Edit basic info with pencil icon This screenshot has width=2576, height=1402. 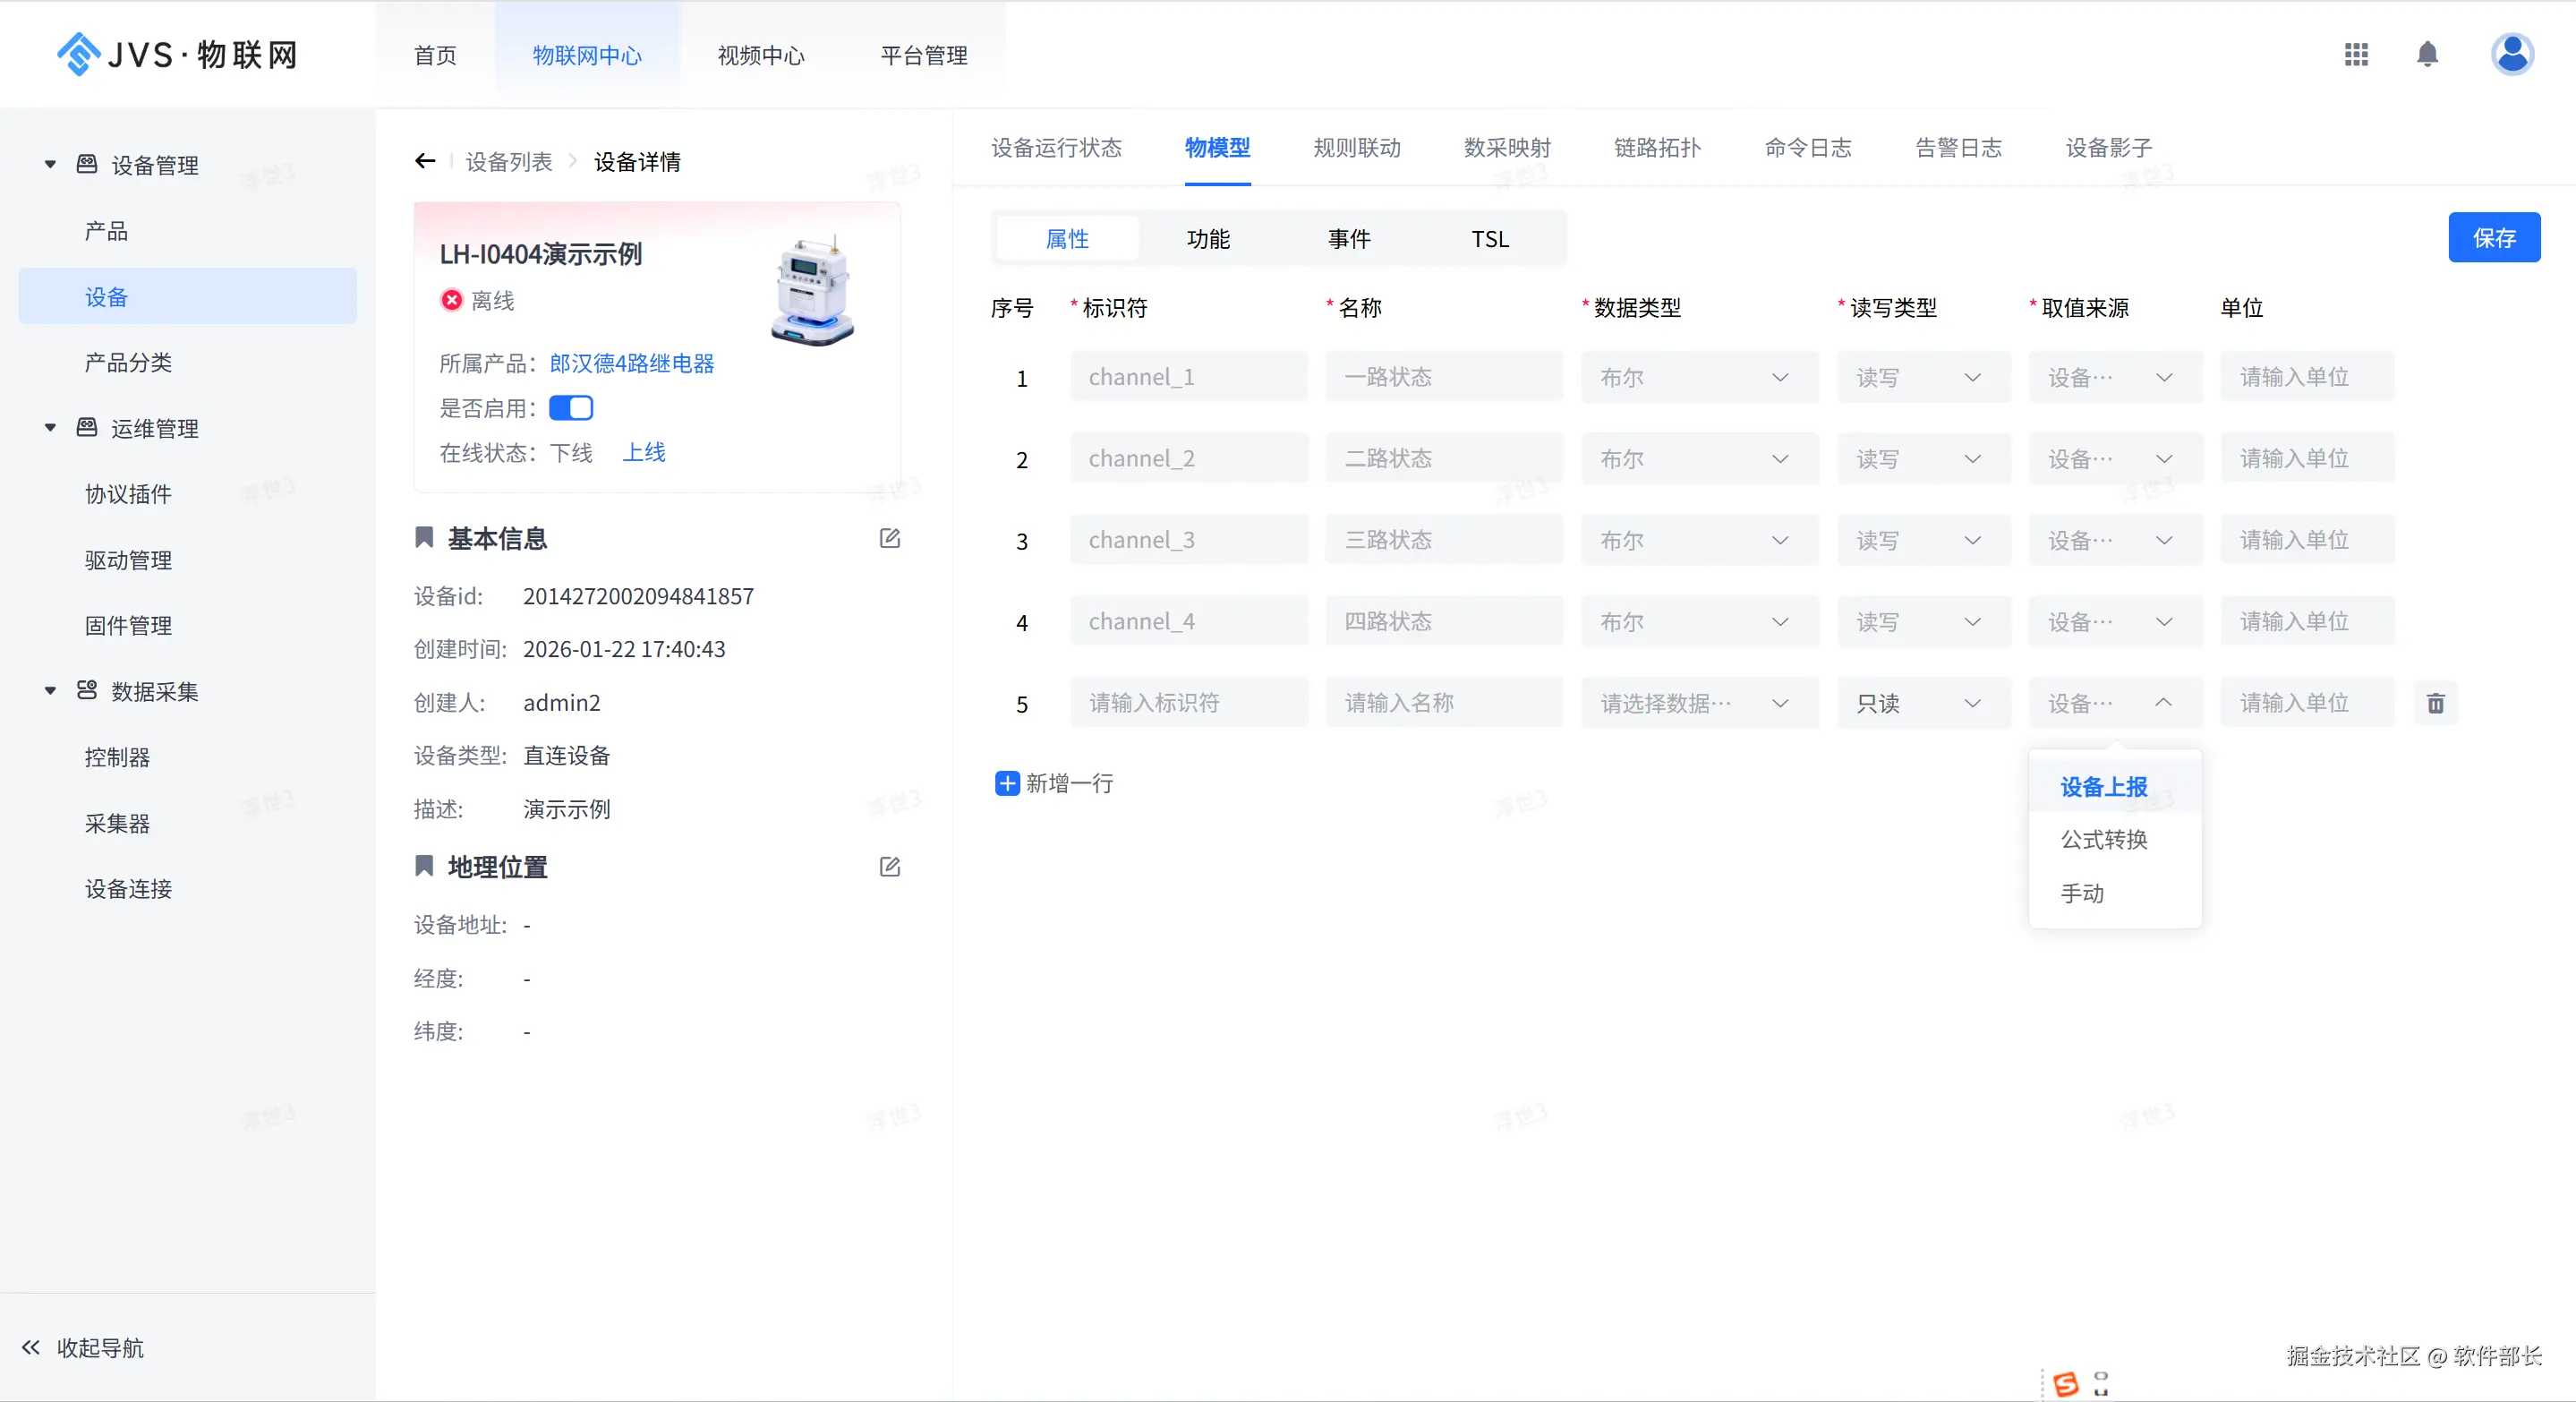[889, 539]
